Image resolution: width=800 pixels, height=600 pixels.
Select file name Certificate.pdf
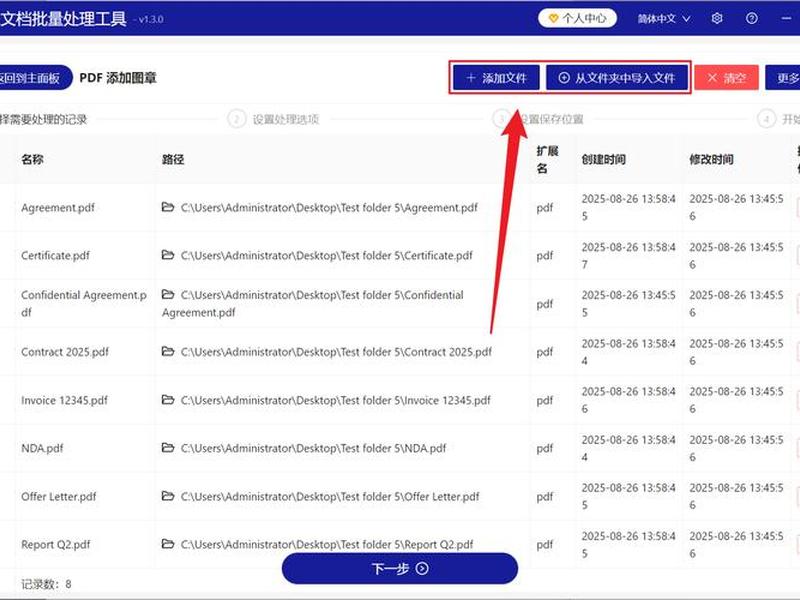pyautogui.click(x=56, y=256)
